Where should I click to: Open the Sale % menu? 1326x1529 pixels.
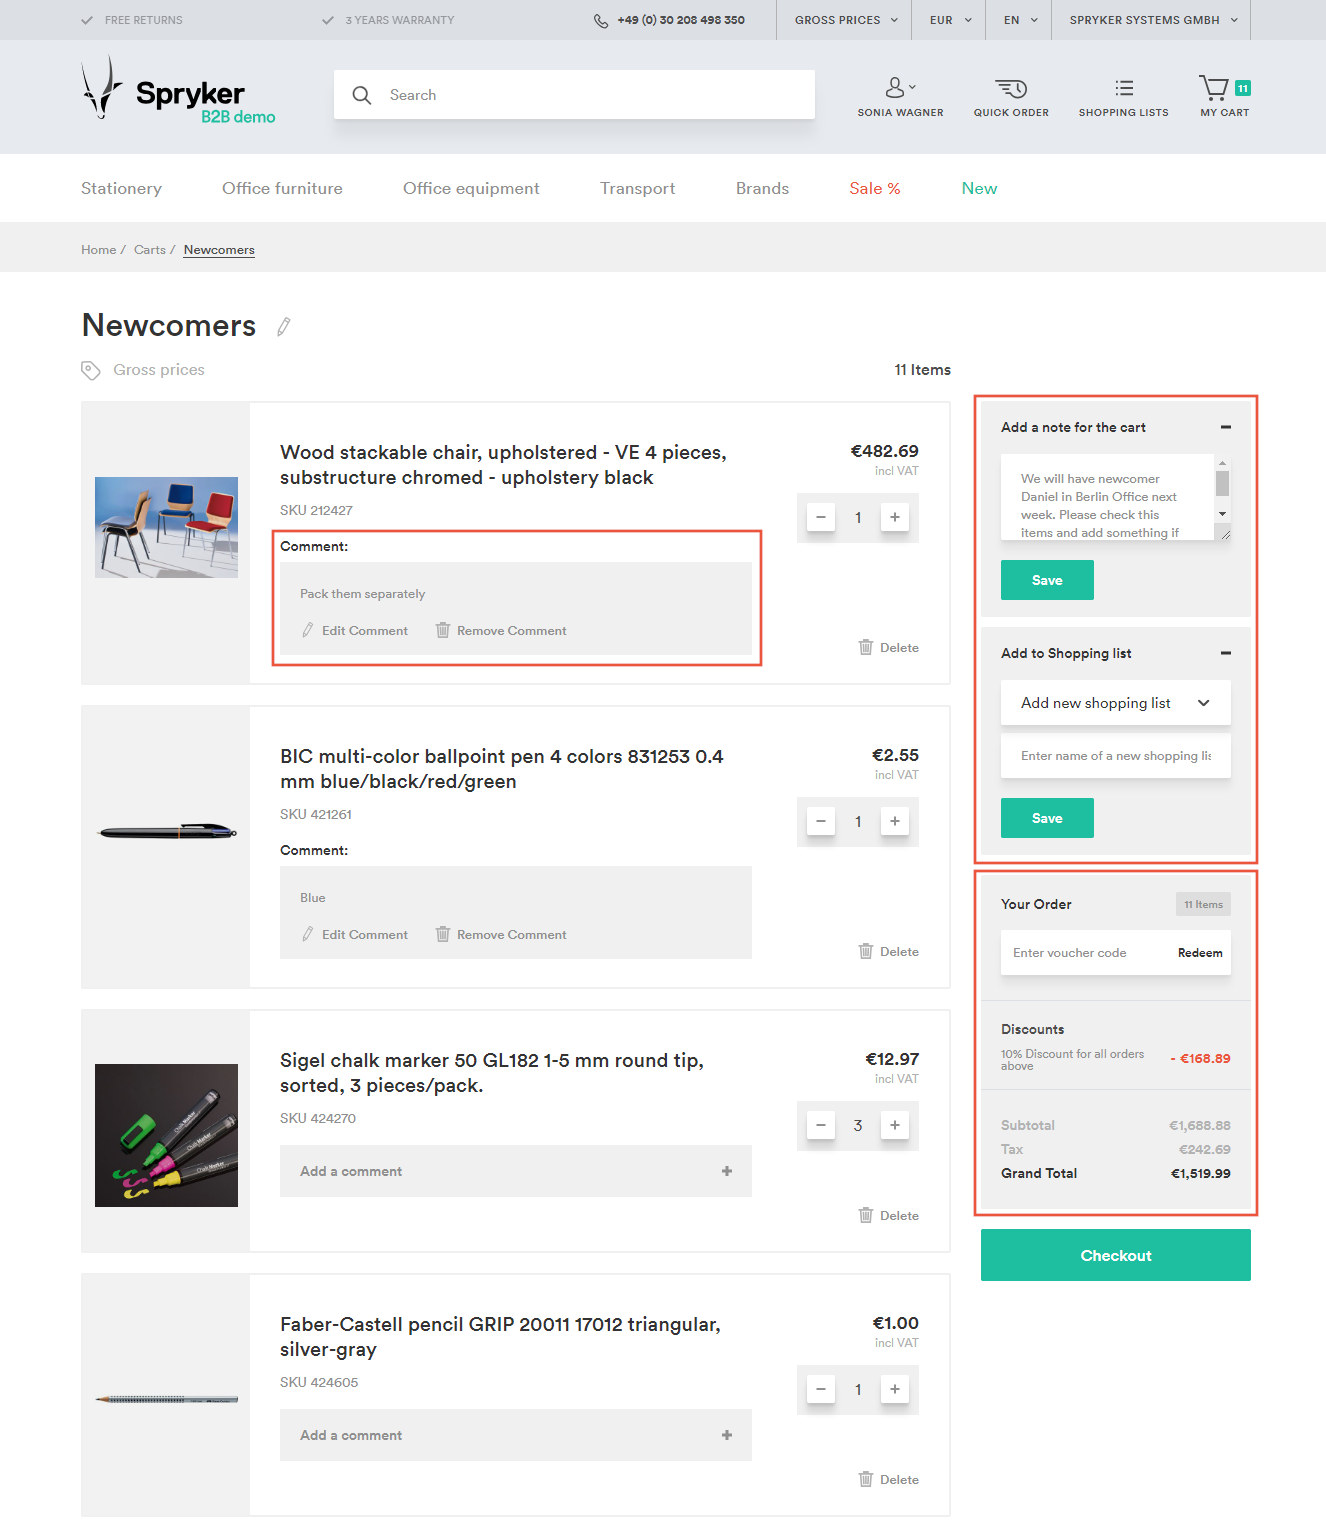875,188
